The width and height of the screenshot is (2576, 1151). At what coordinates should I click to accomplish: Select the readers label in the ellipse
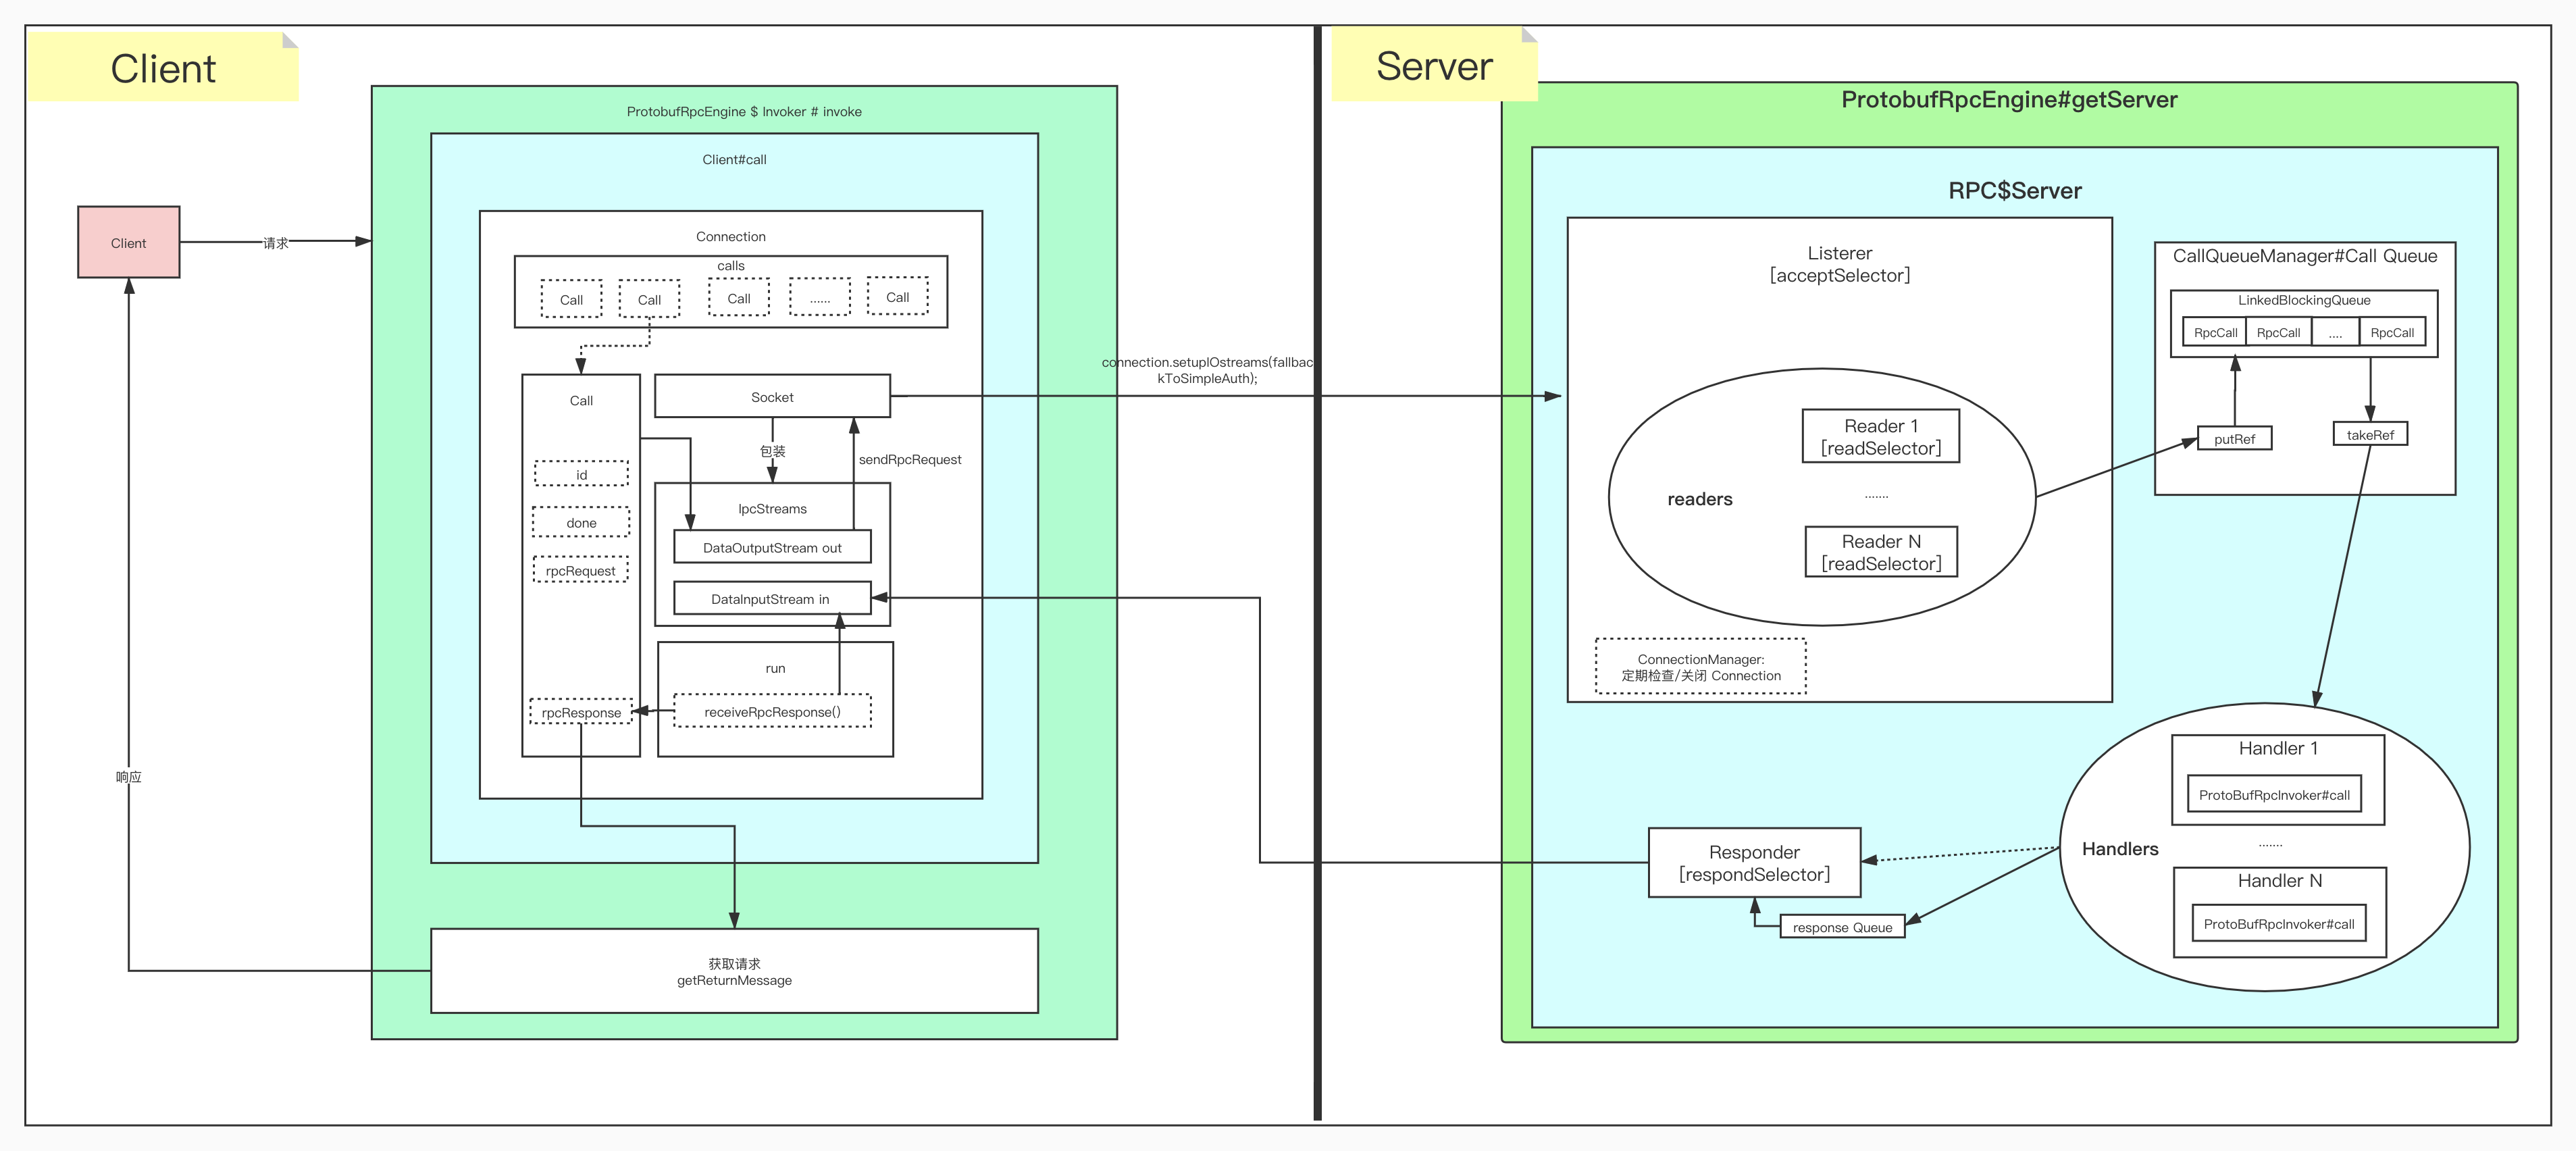[x=1699, y=499]
